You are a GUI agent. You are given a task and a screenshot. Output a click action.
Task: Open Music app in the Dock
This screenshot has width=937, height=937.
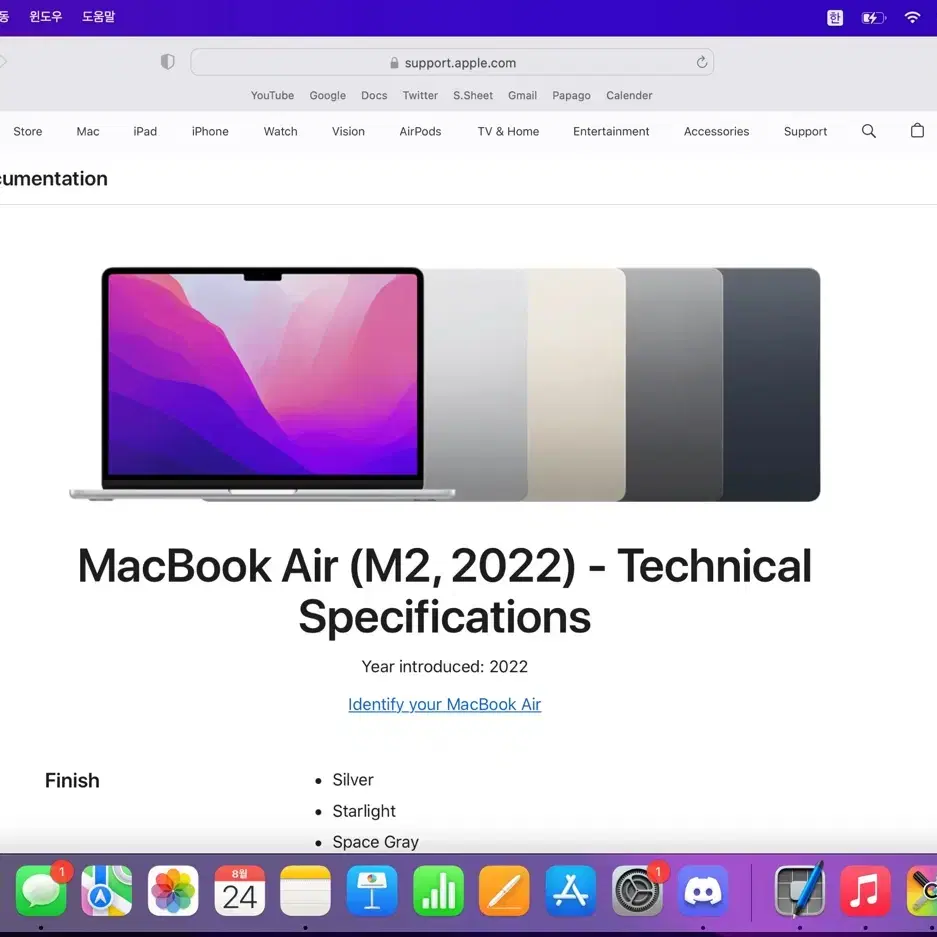point(865,890)
